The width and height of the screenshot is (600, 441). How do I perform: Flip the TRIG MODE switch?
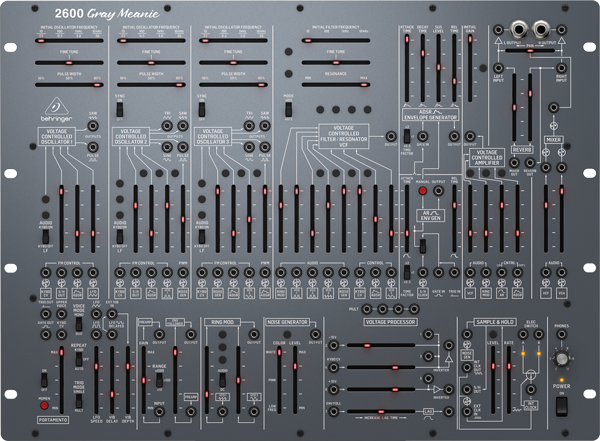78,400
